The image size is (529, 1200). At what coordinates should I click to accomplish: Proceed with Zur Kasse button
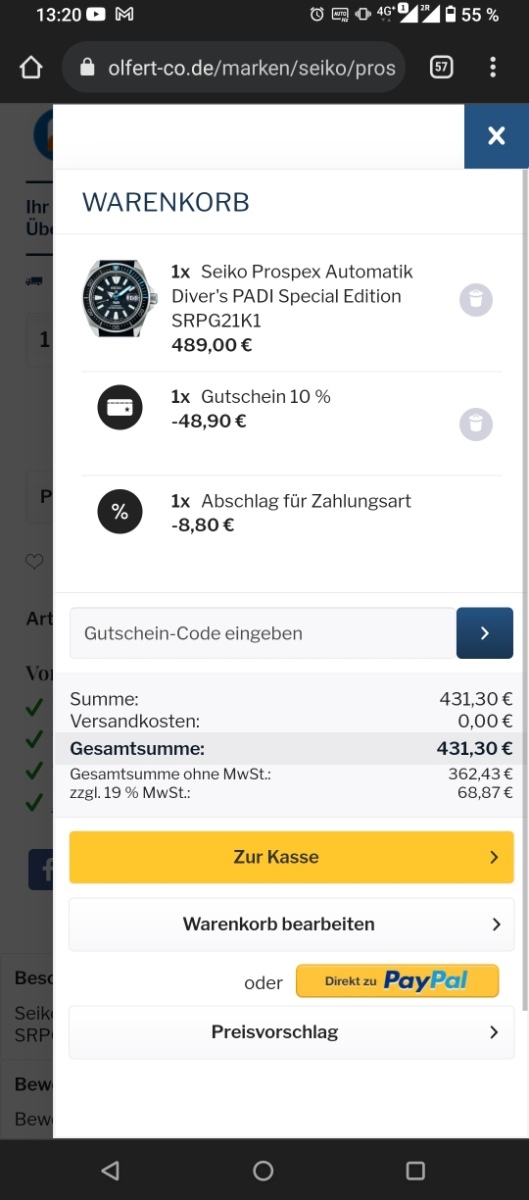coord(291,857)
